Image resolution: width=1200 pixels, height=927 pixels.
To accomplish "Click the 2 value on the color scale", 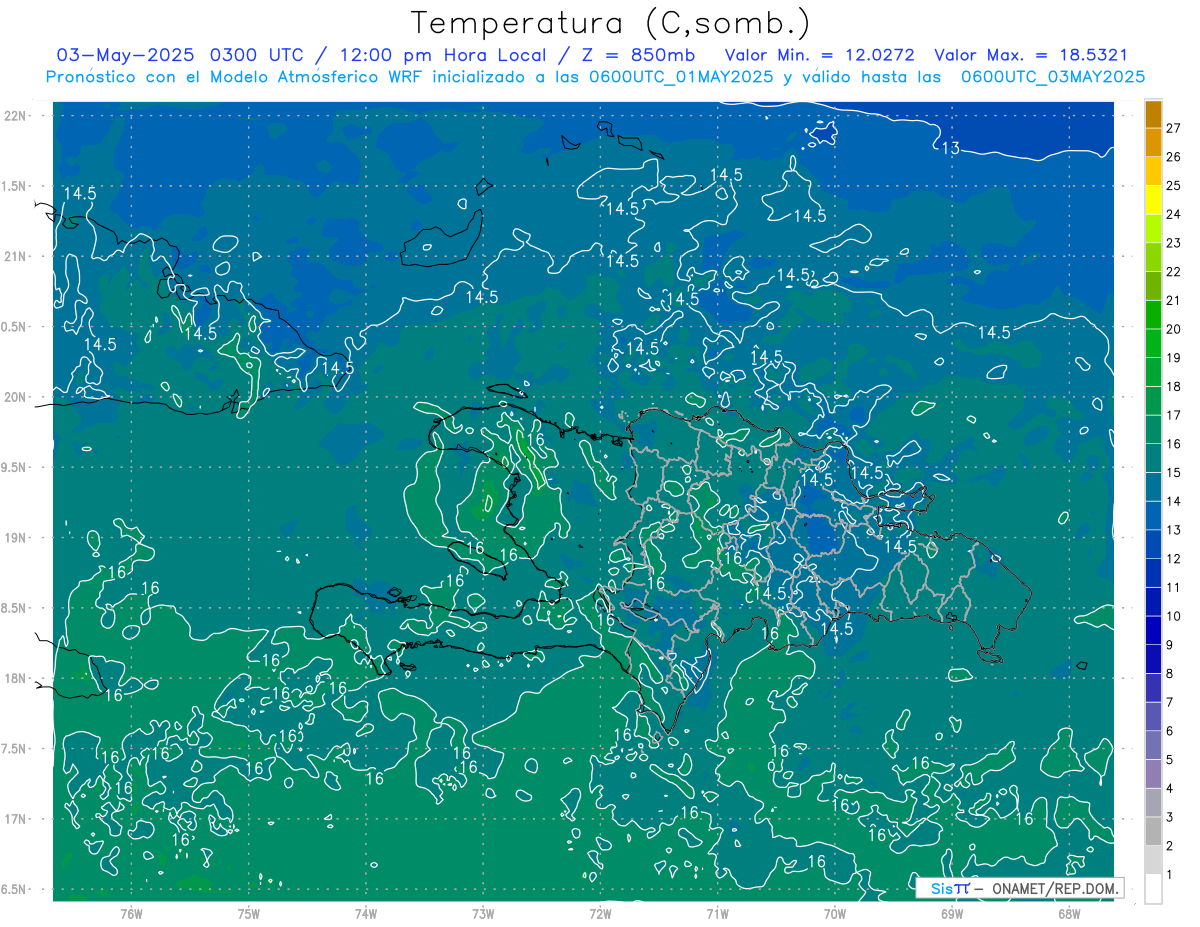I will coord(1169,846).
